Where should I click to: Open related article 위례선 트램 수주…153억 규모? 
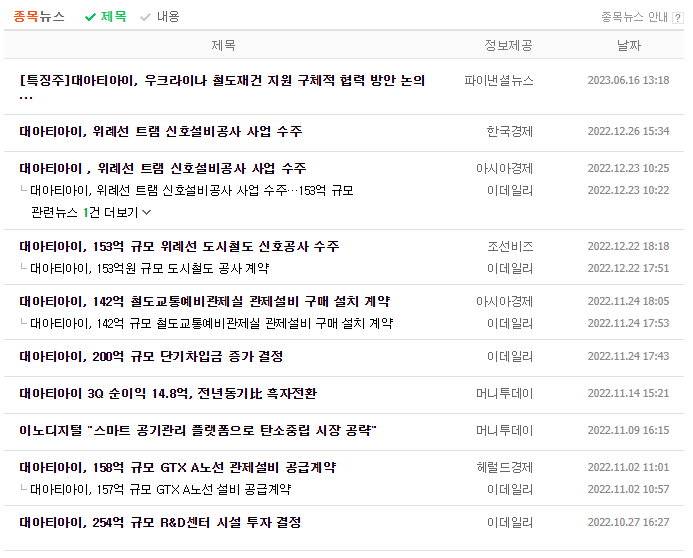point(192,190)
